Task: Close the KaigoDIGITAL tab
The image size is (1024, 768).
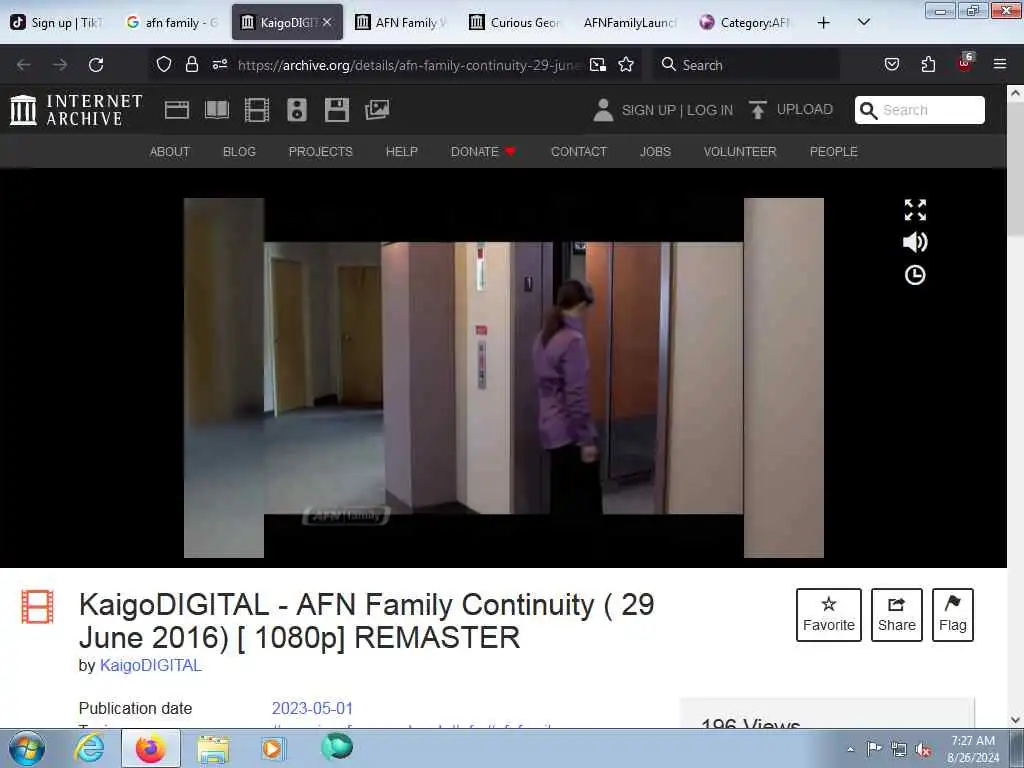Action: point(327,23)
